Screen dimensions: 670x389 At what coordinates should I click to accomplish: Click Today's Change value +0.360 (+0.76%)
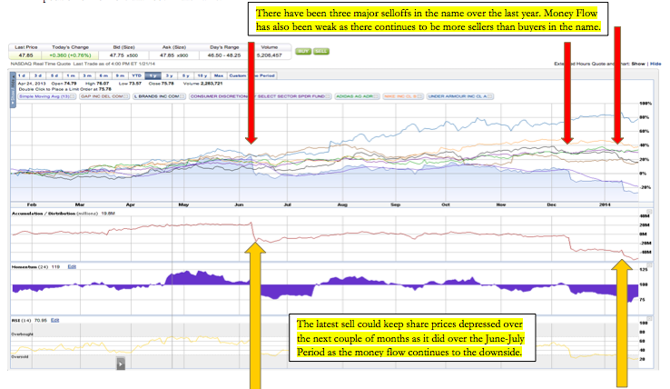pyautogui.click(x=70, y=55)
